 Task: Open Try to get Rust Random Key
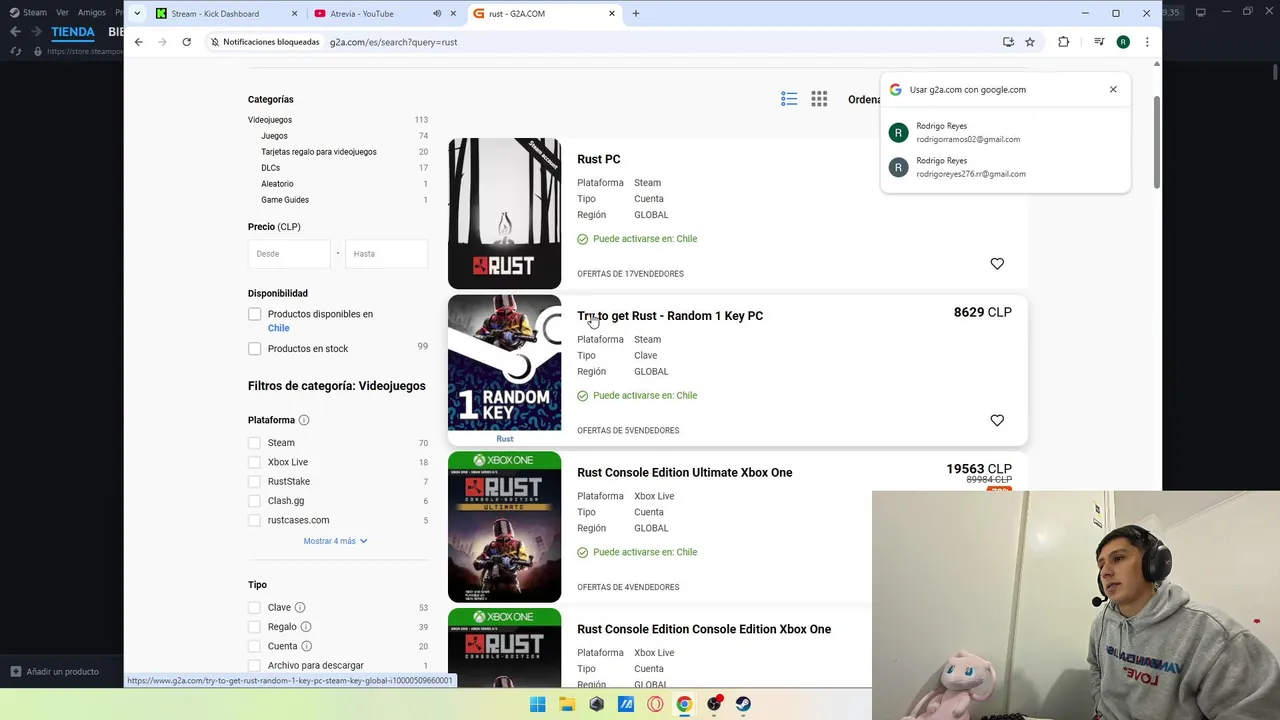670,316
